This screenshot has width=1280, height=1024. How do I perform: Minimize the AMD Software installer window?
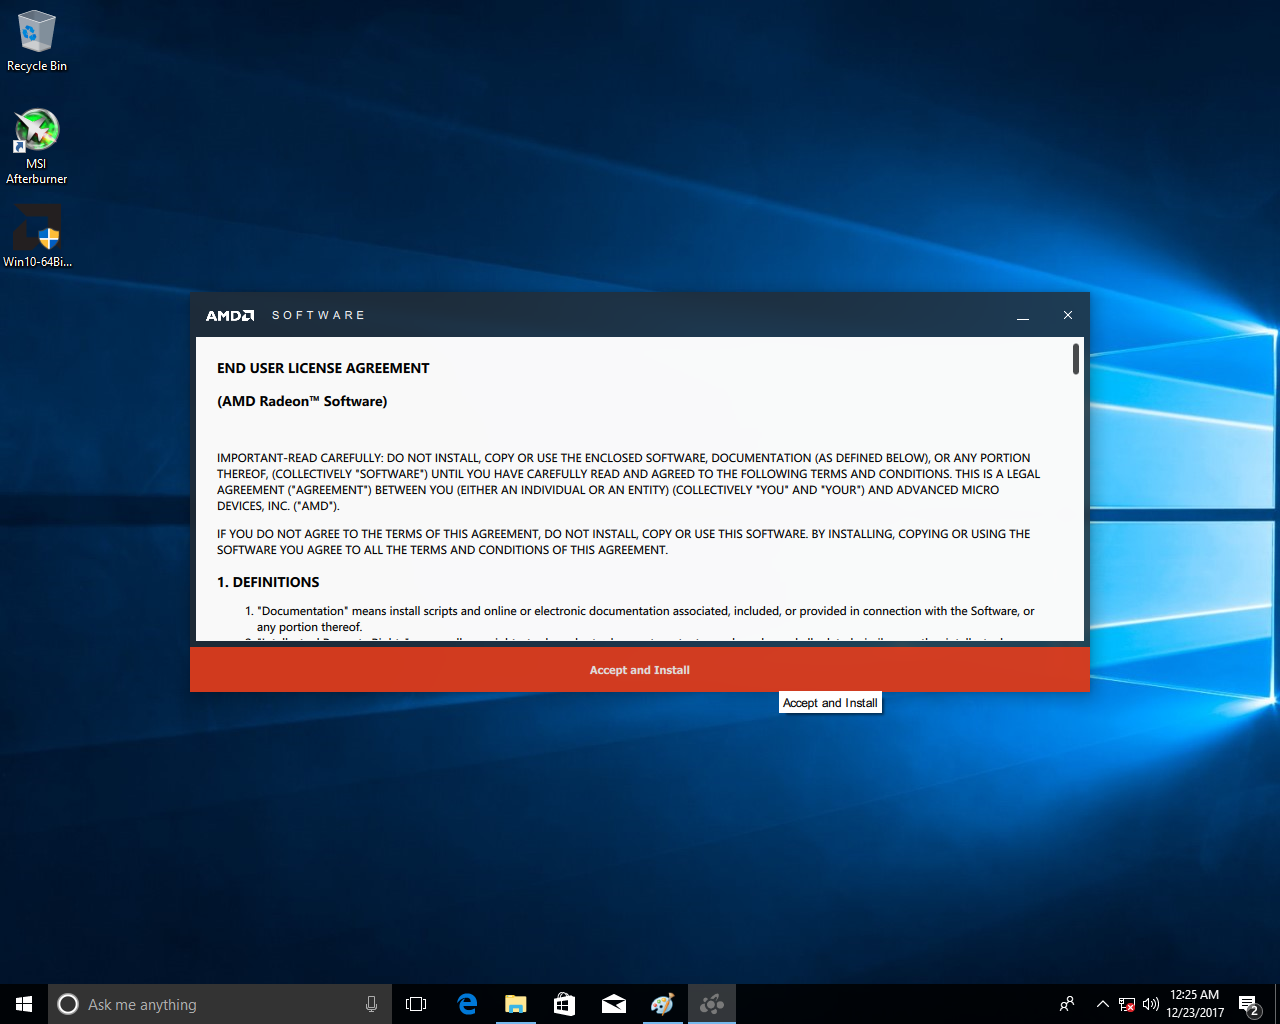coord(1022,316)
